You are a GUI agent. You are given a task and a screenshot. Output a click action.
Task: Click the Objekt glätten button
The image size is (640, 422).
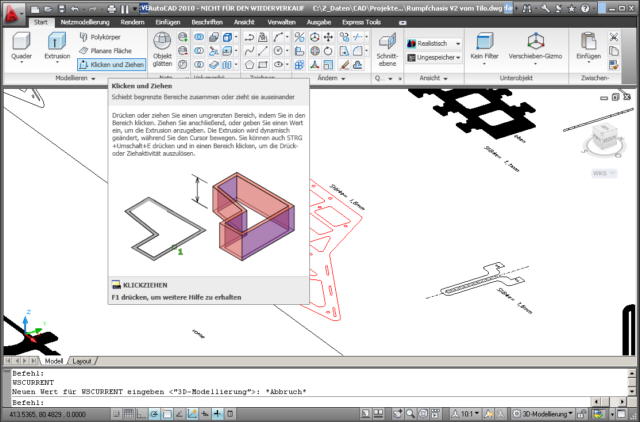coord(162,49)
